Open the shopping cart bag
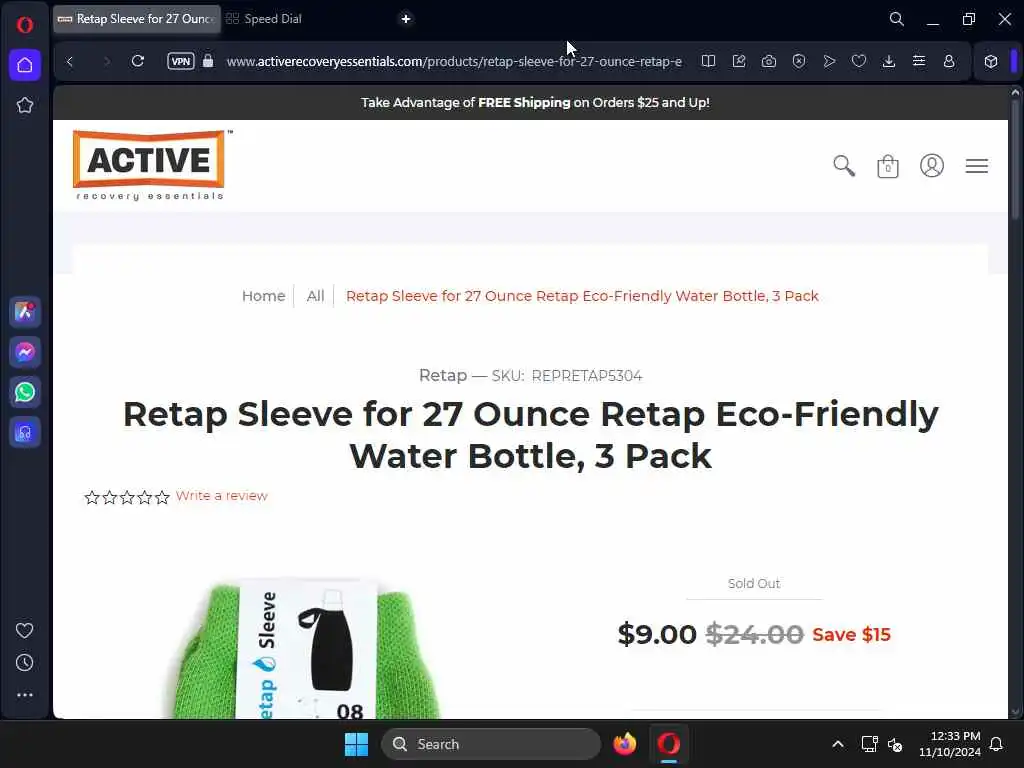The image size is (1024, 768). (888, 167)
